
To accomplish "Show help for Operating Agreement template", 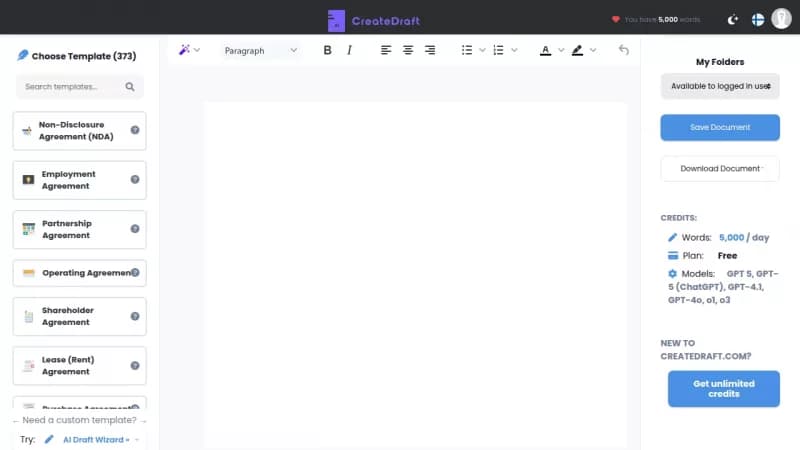I will point(135,272).
